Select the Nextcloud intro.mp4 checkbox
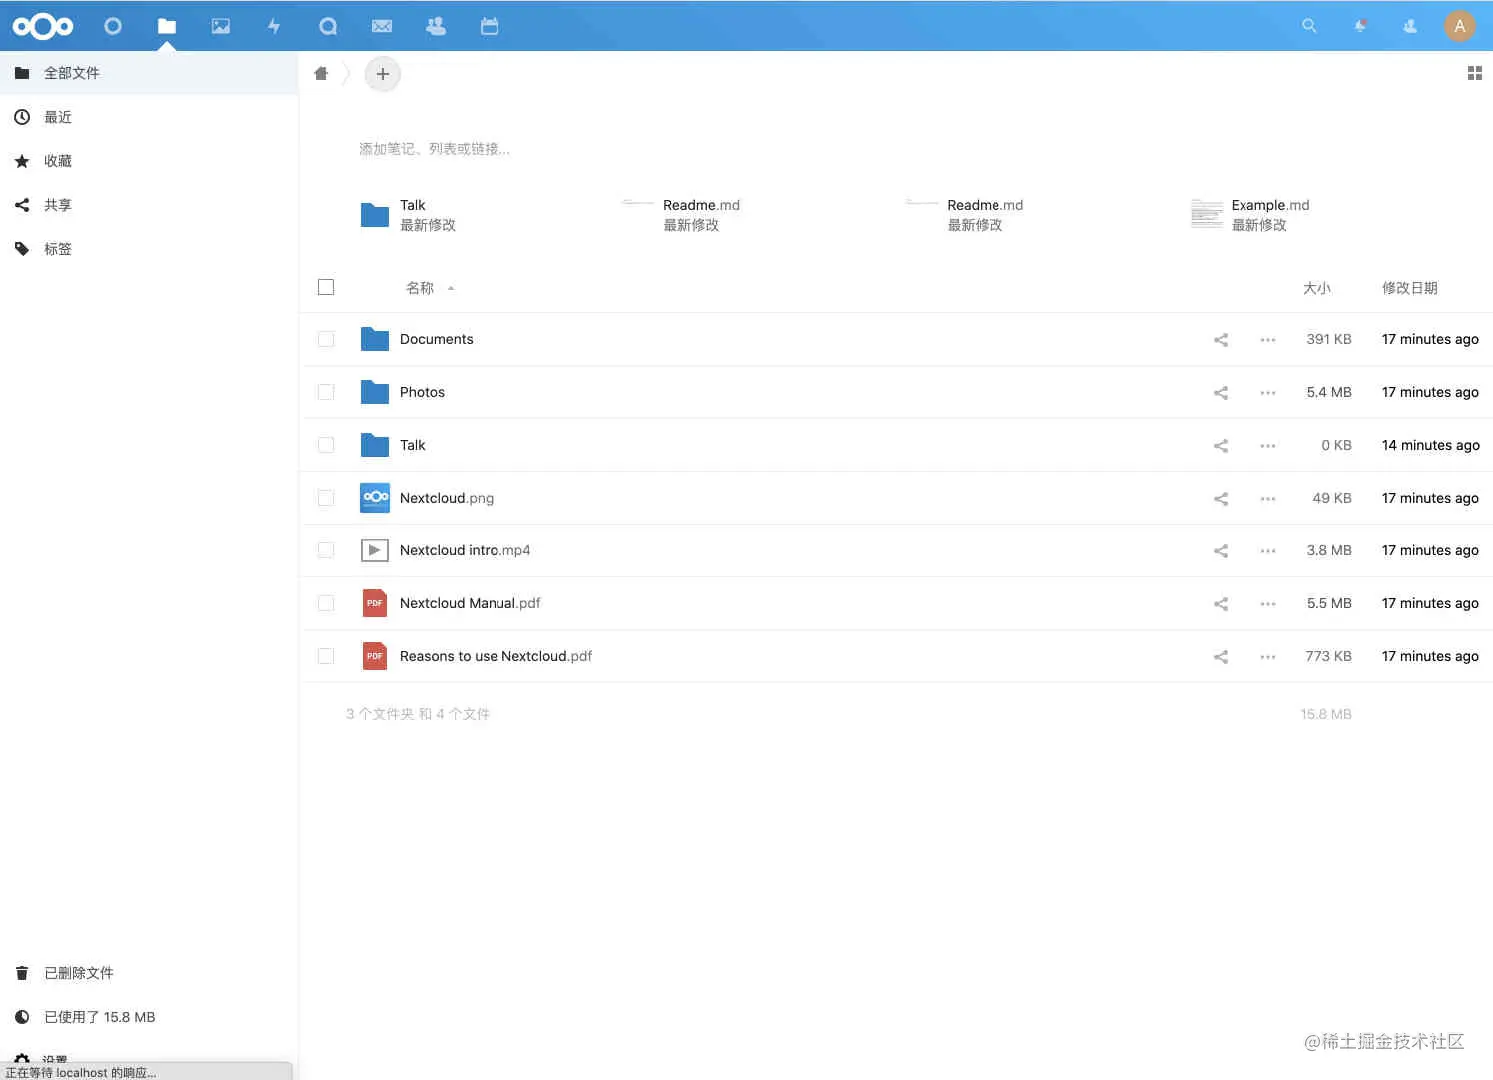The image size is (1493, 1080). (x=326, y=550)
